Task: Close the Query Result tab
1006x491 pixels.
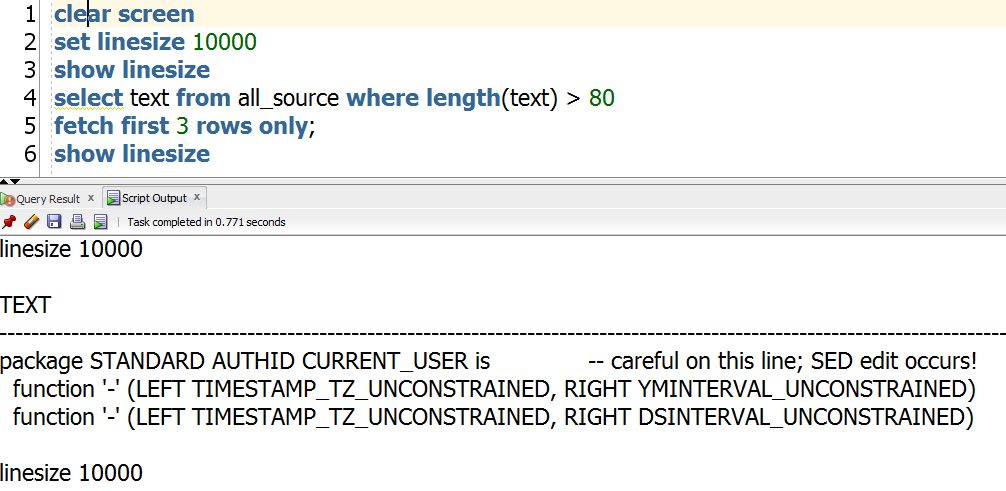Action: tap(91, 198)
